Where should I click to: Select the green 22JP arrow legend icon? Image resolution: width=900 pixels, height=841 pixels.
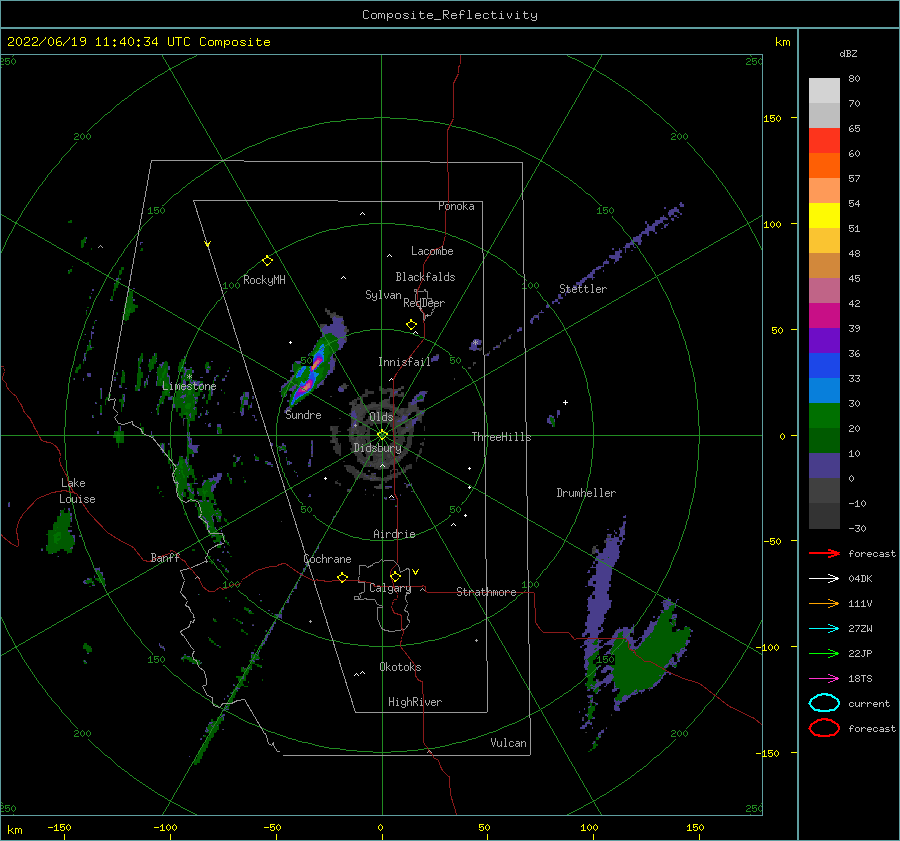(x=824, y=653)
